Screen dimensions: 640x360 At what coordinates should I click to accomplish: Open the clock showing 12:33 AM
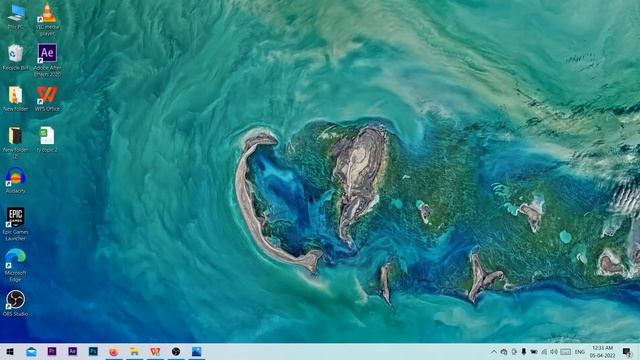coord(602,351)
